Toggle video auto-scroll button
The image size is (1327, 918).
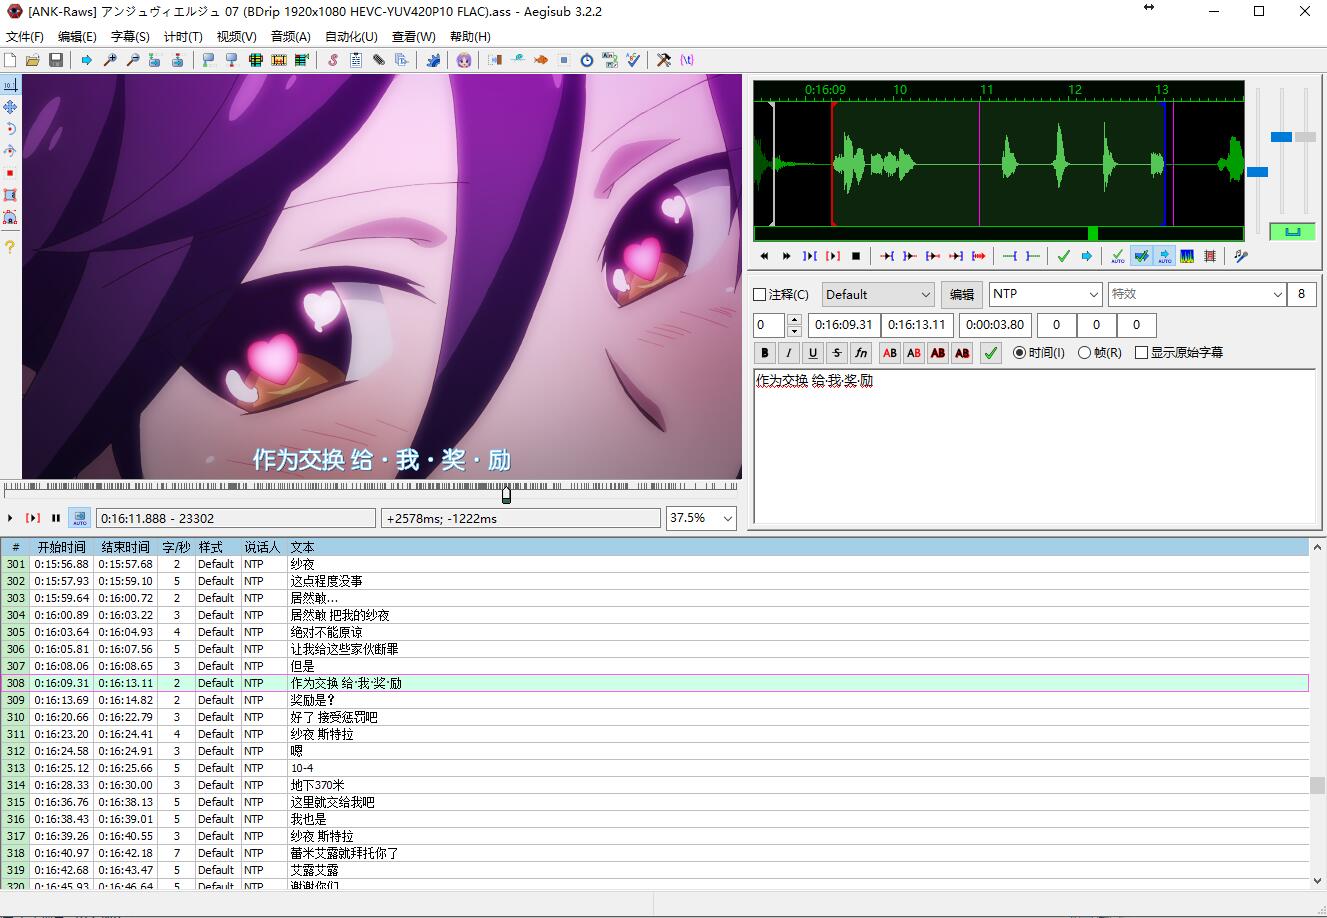click(x=79, y=518)
